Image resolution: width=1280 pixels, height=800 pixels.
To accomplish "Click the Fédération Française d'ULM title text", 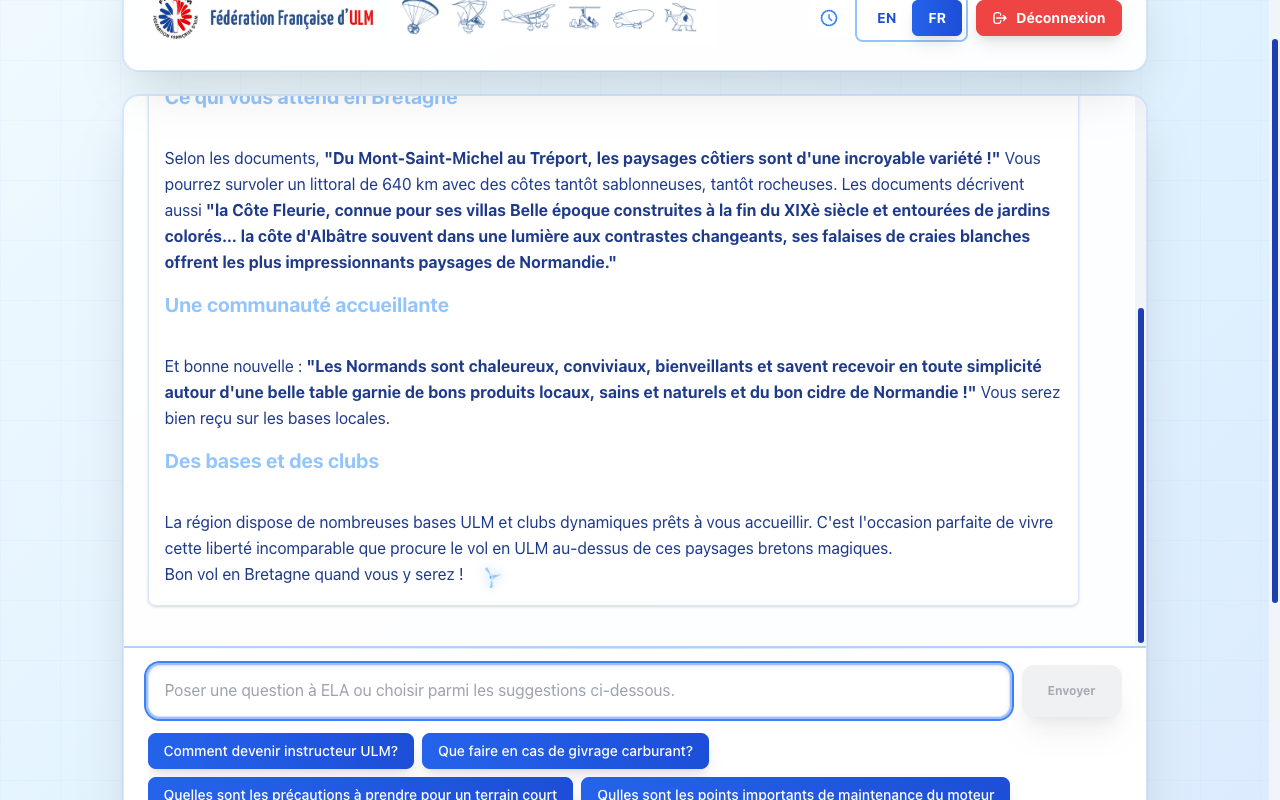I will pyautogui.click(x=292, y=18).
